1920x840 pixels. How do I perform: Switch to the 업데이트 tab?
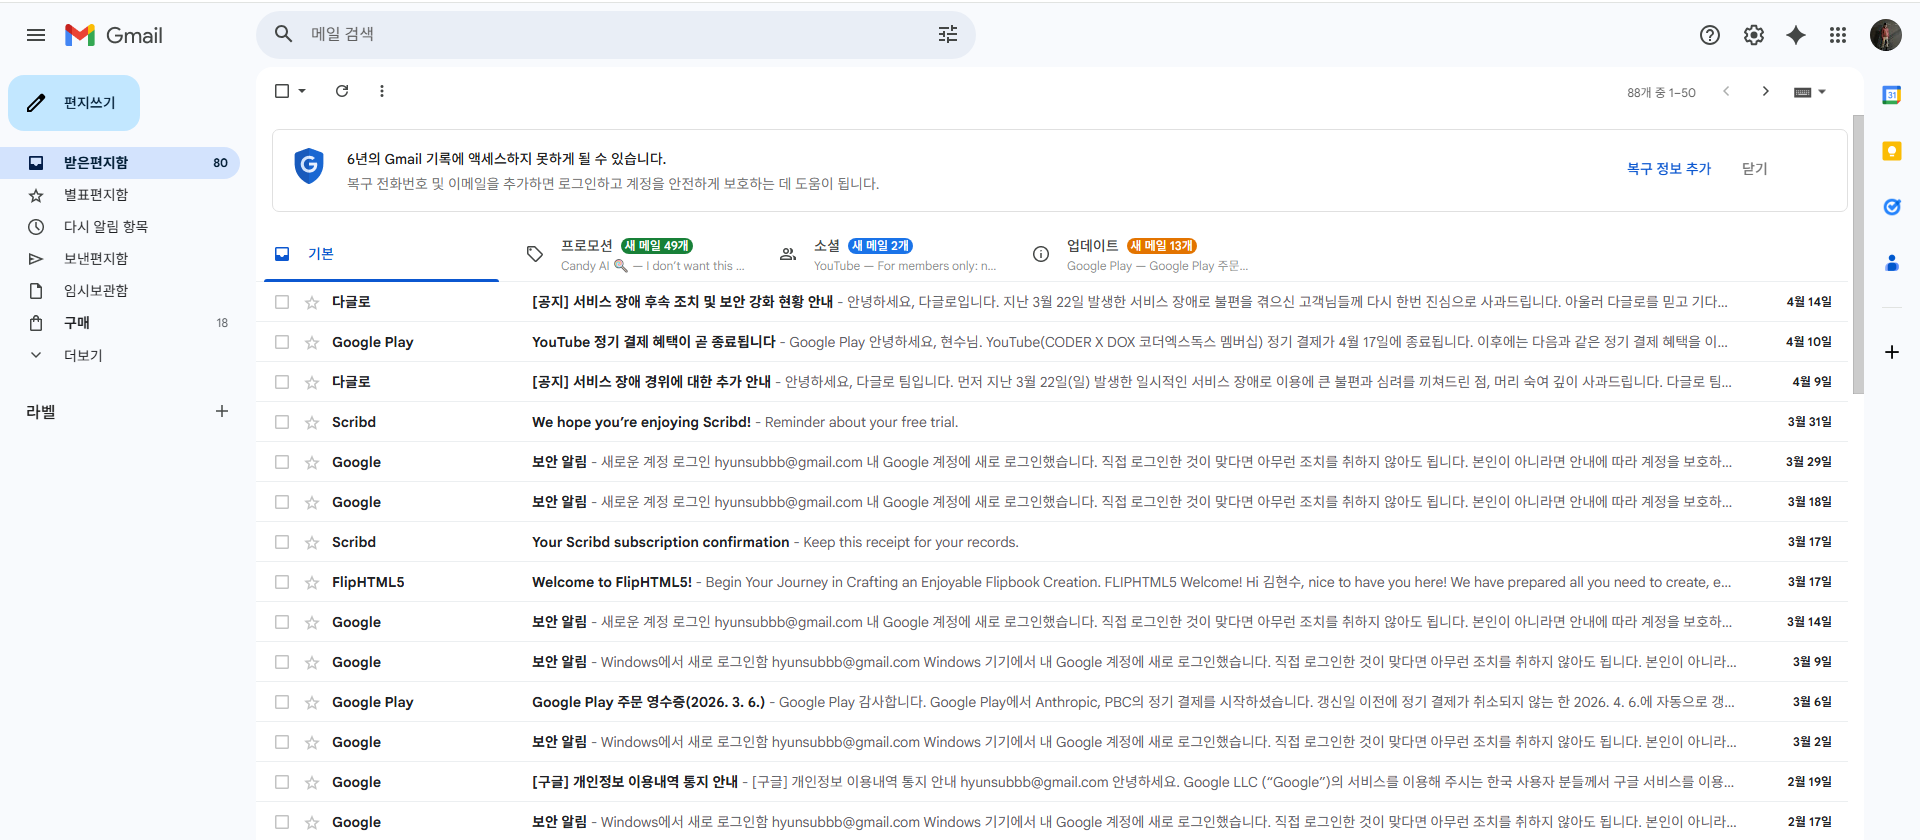[1142, 254]
